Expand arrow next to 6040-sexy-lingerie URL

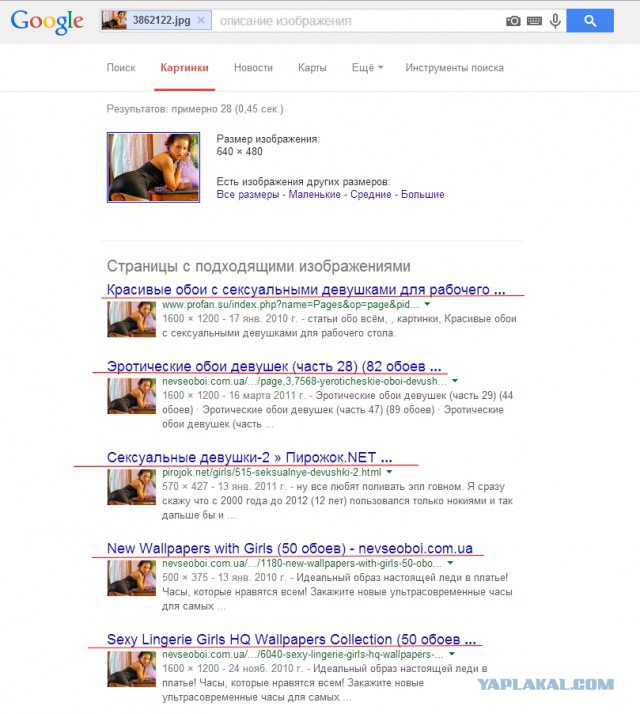coord(452,654)
